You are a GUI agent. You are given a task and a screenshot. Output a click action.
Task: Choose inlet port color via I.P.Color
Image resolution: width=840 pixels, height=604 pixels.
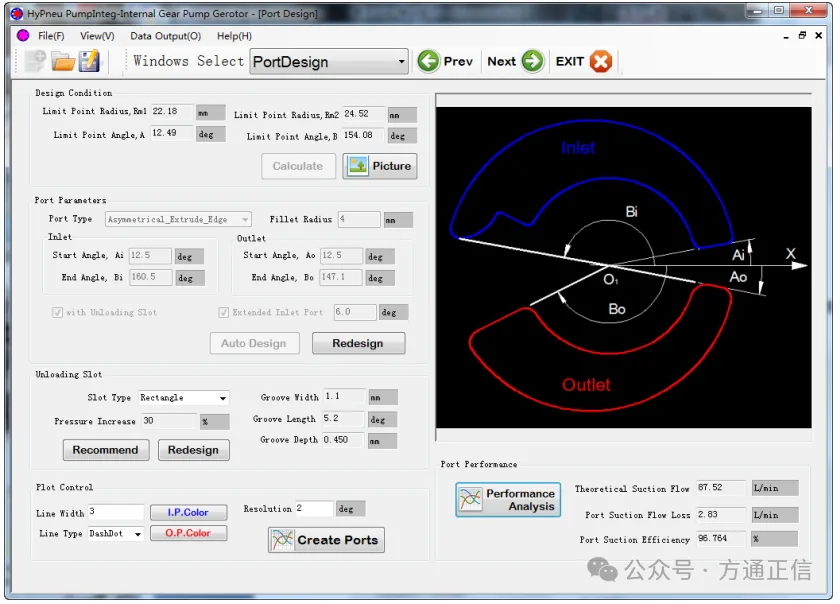188,513
